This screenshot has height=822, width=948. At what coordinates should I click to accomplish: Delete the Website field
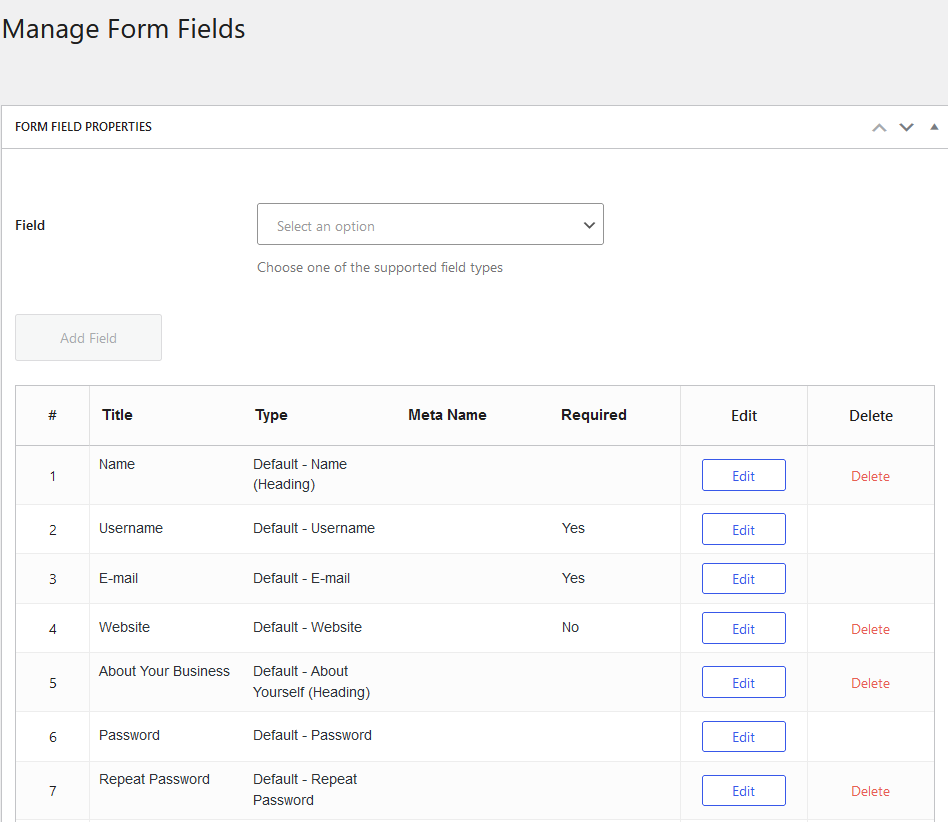pyautogui.click(x=870, y=629)
